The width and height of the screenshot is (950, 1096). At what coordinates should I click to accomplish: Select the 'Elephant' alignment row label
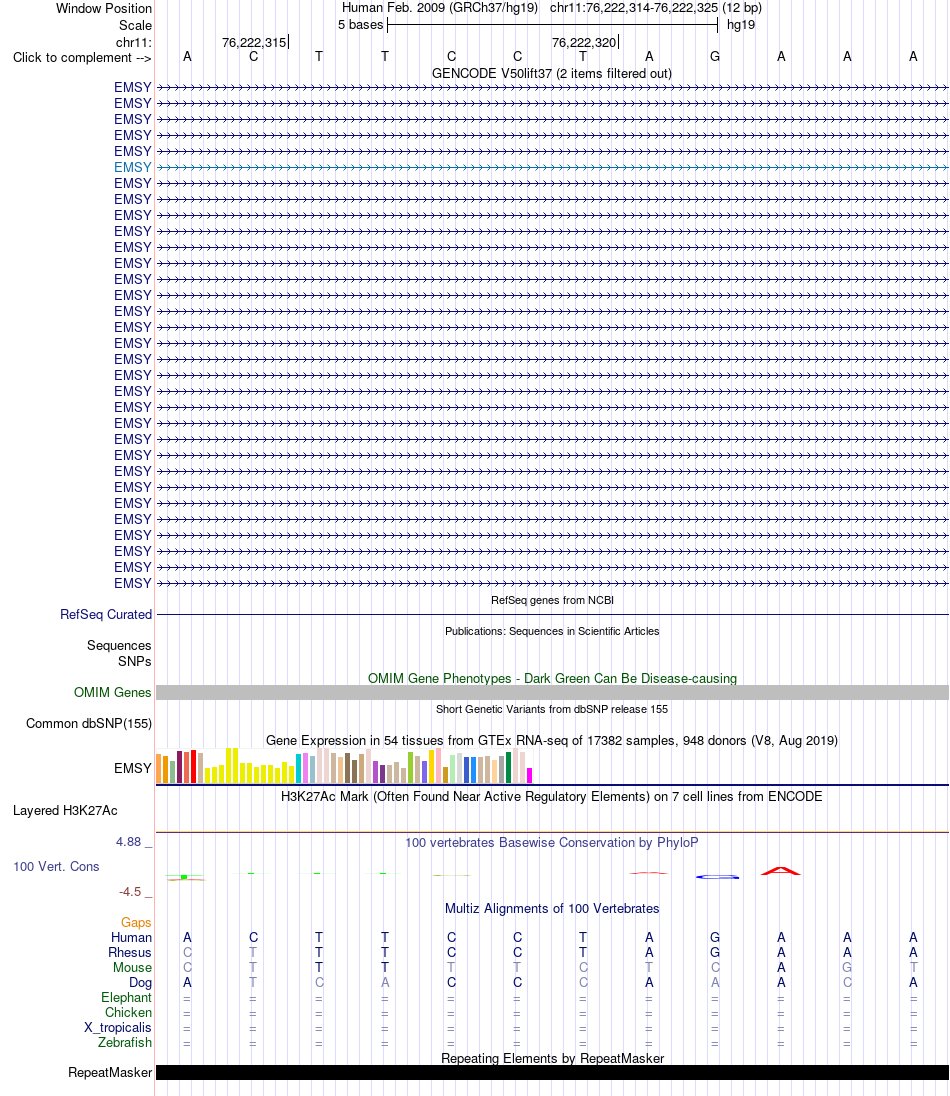127,997
